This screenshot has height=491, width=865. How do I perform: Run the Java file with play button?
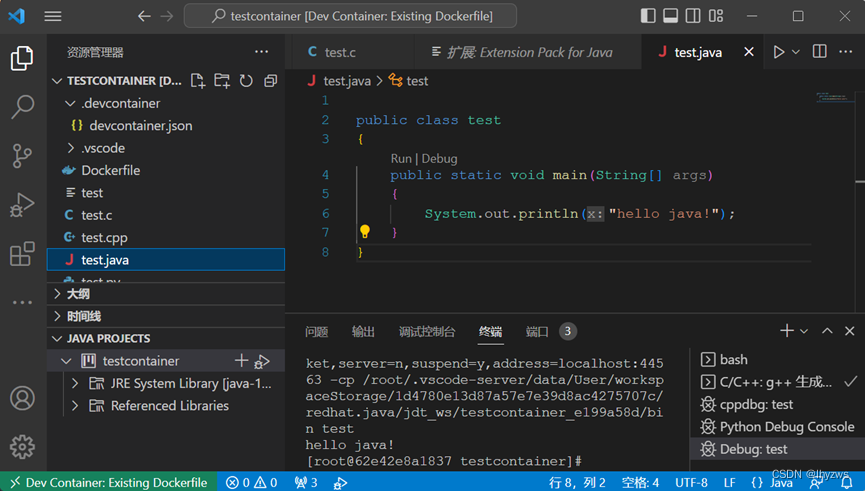click(778, 52)
